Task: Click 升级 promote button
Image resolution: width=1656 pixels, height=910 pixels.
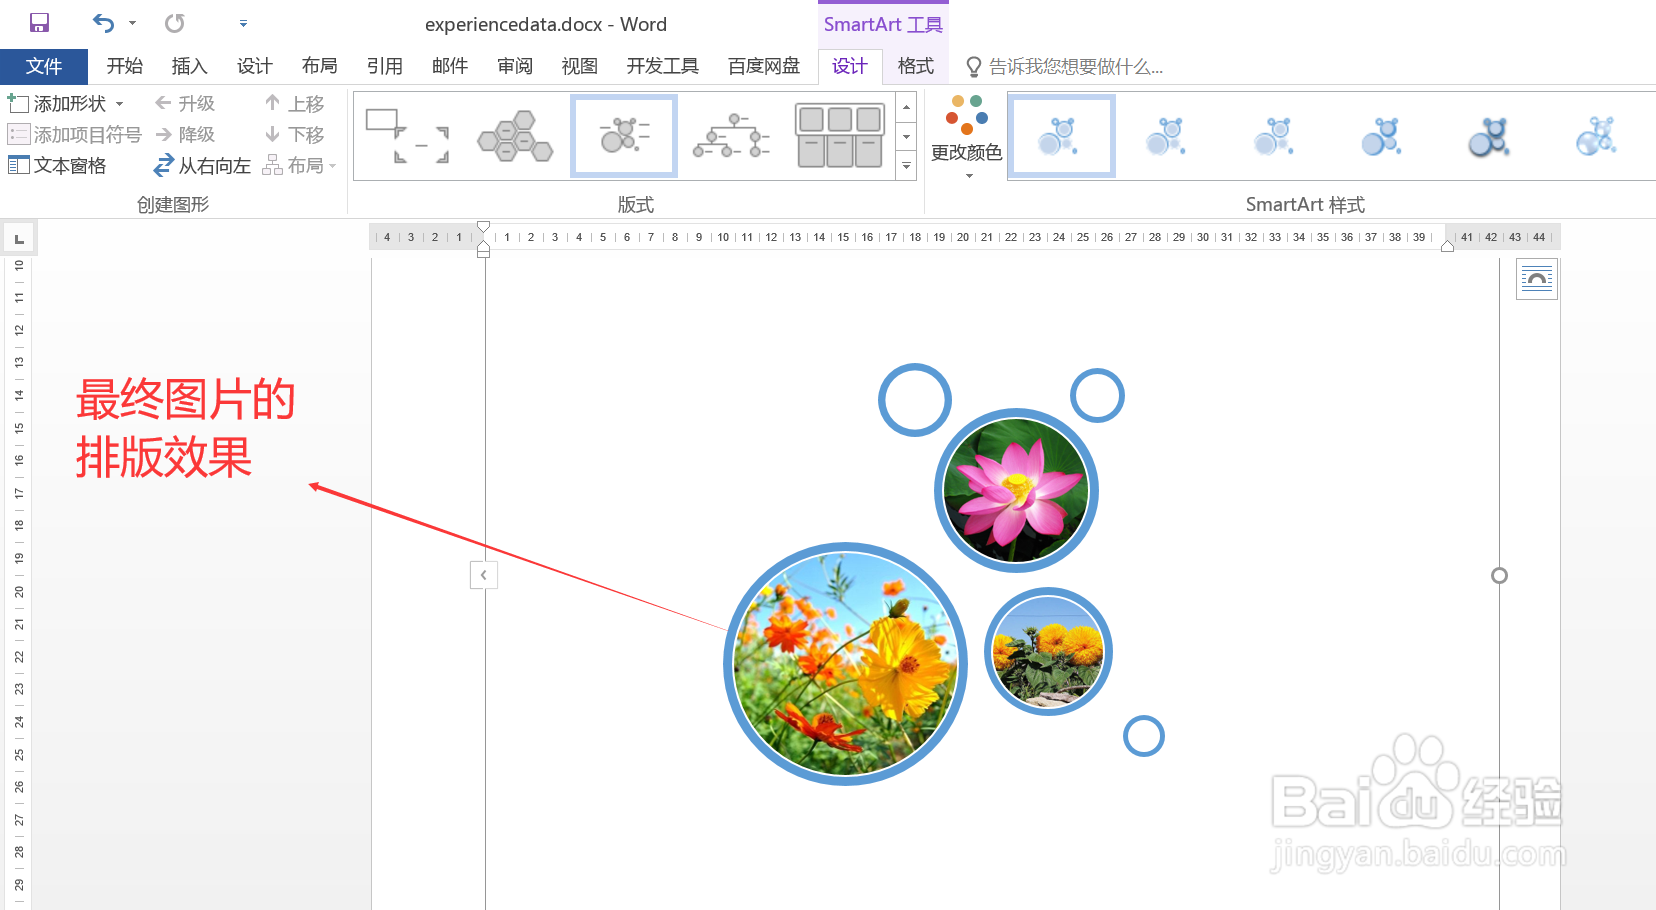Action: 185,103
